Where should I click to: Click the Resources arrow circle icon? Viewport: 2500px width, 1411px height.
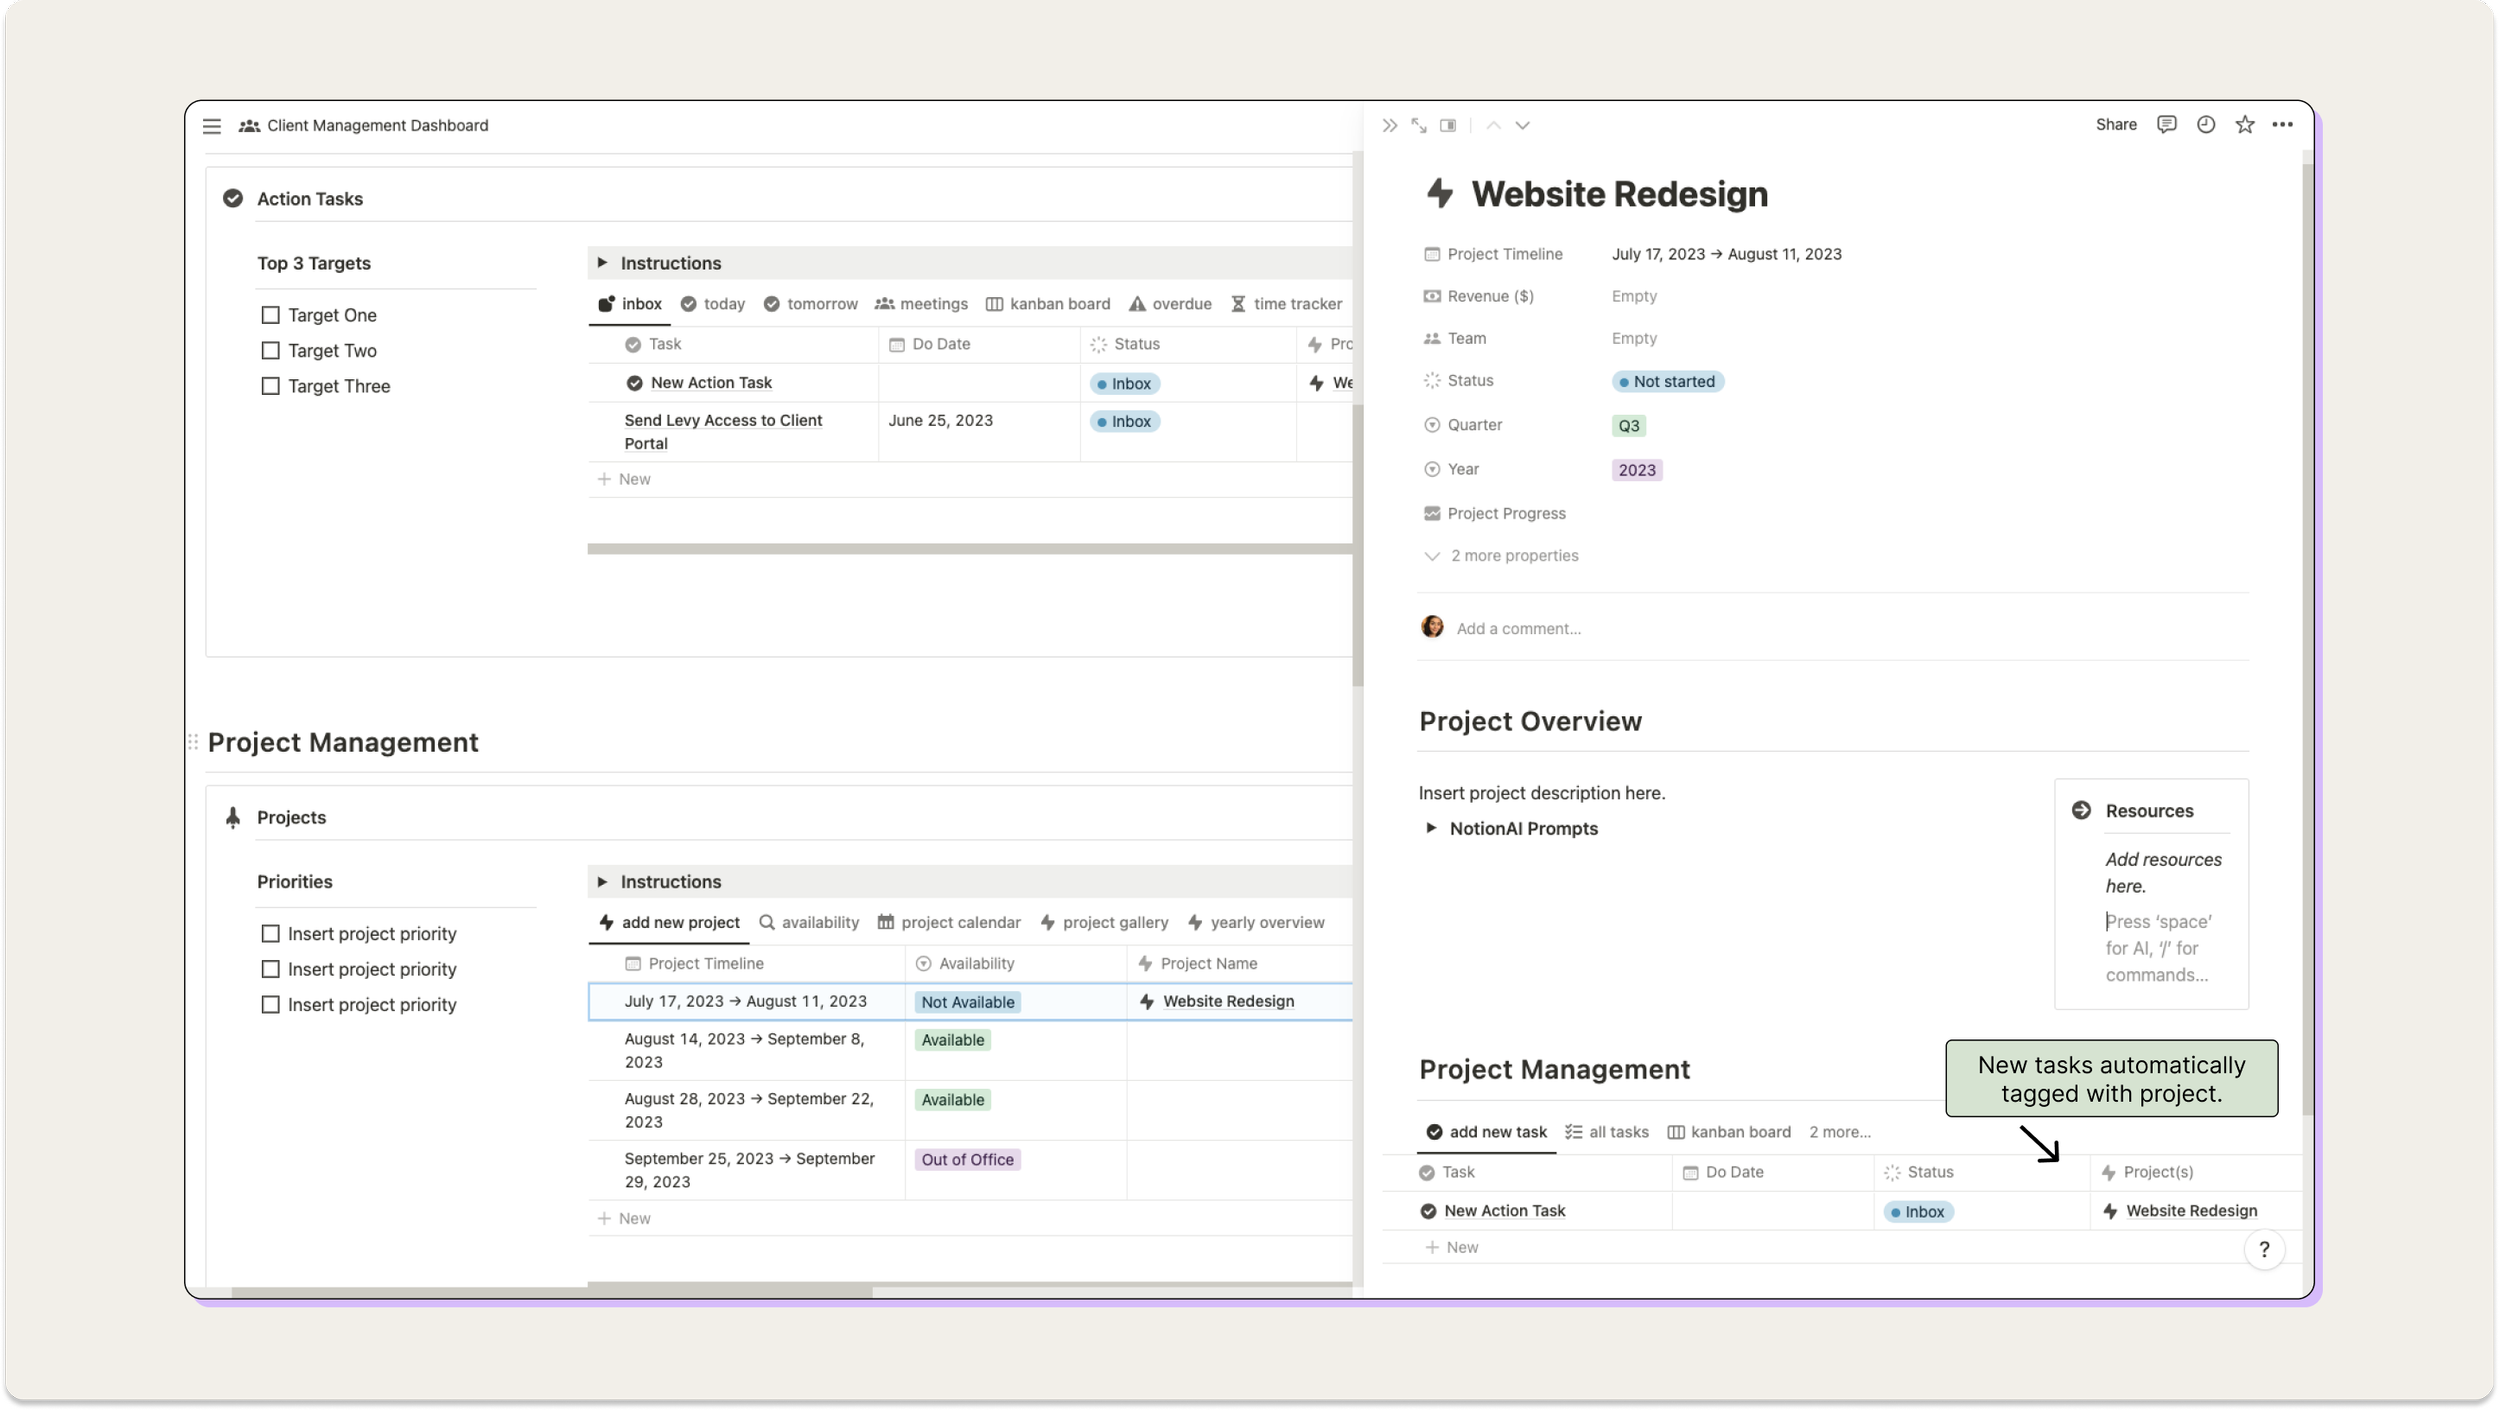(2081, 810)
